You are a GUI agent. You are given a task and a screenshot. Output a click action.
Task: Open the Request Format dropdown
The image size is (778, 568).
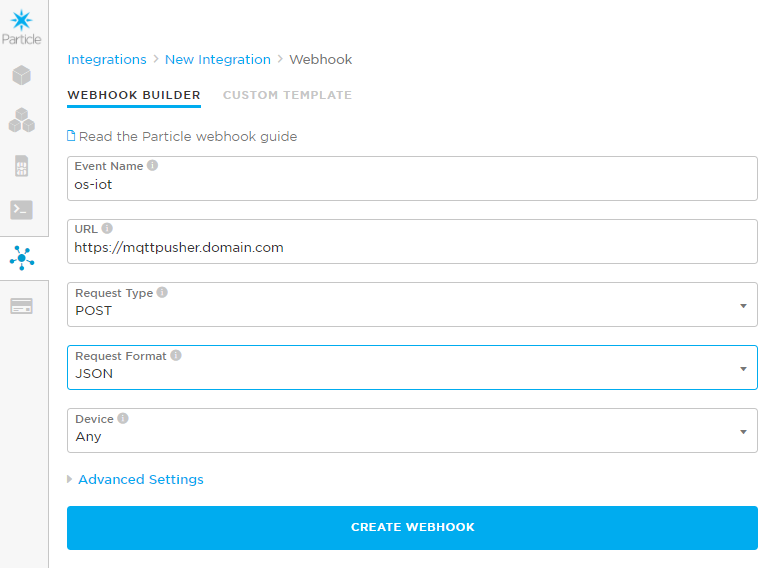tap(412, 368)
